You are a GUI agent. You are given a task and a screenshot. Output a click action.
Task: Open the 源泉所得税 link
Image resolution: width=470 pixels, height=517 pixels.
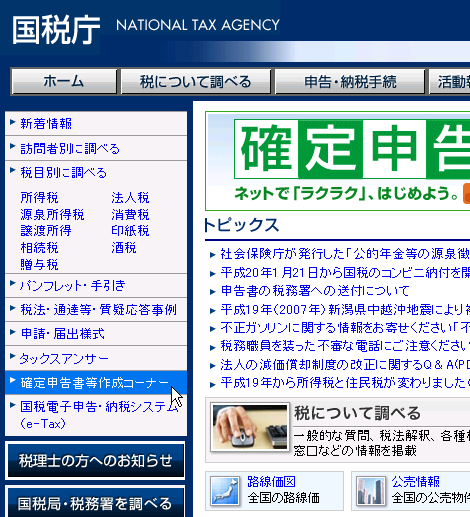[52, 214]
